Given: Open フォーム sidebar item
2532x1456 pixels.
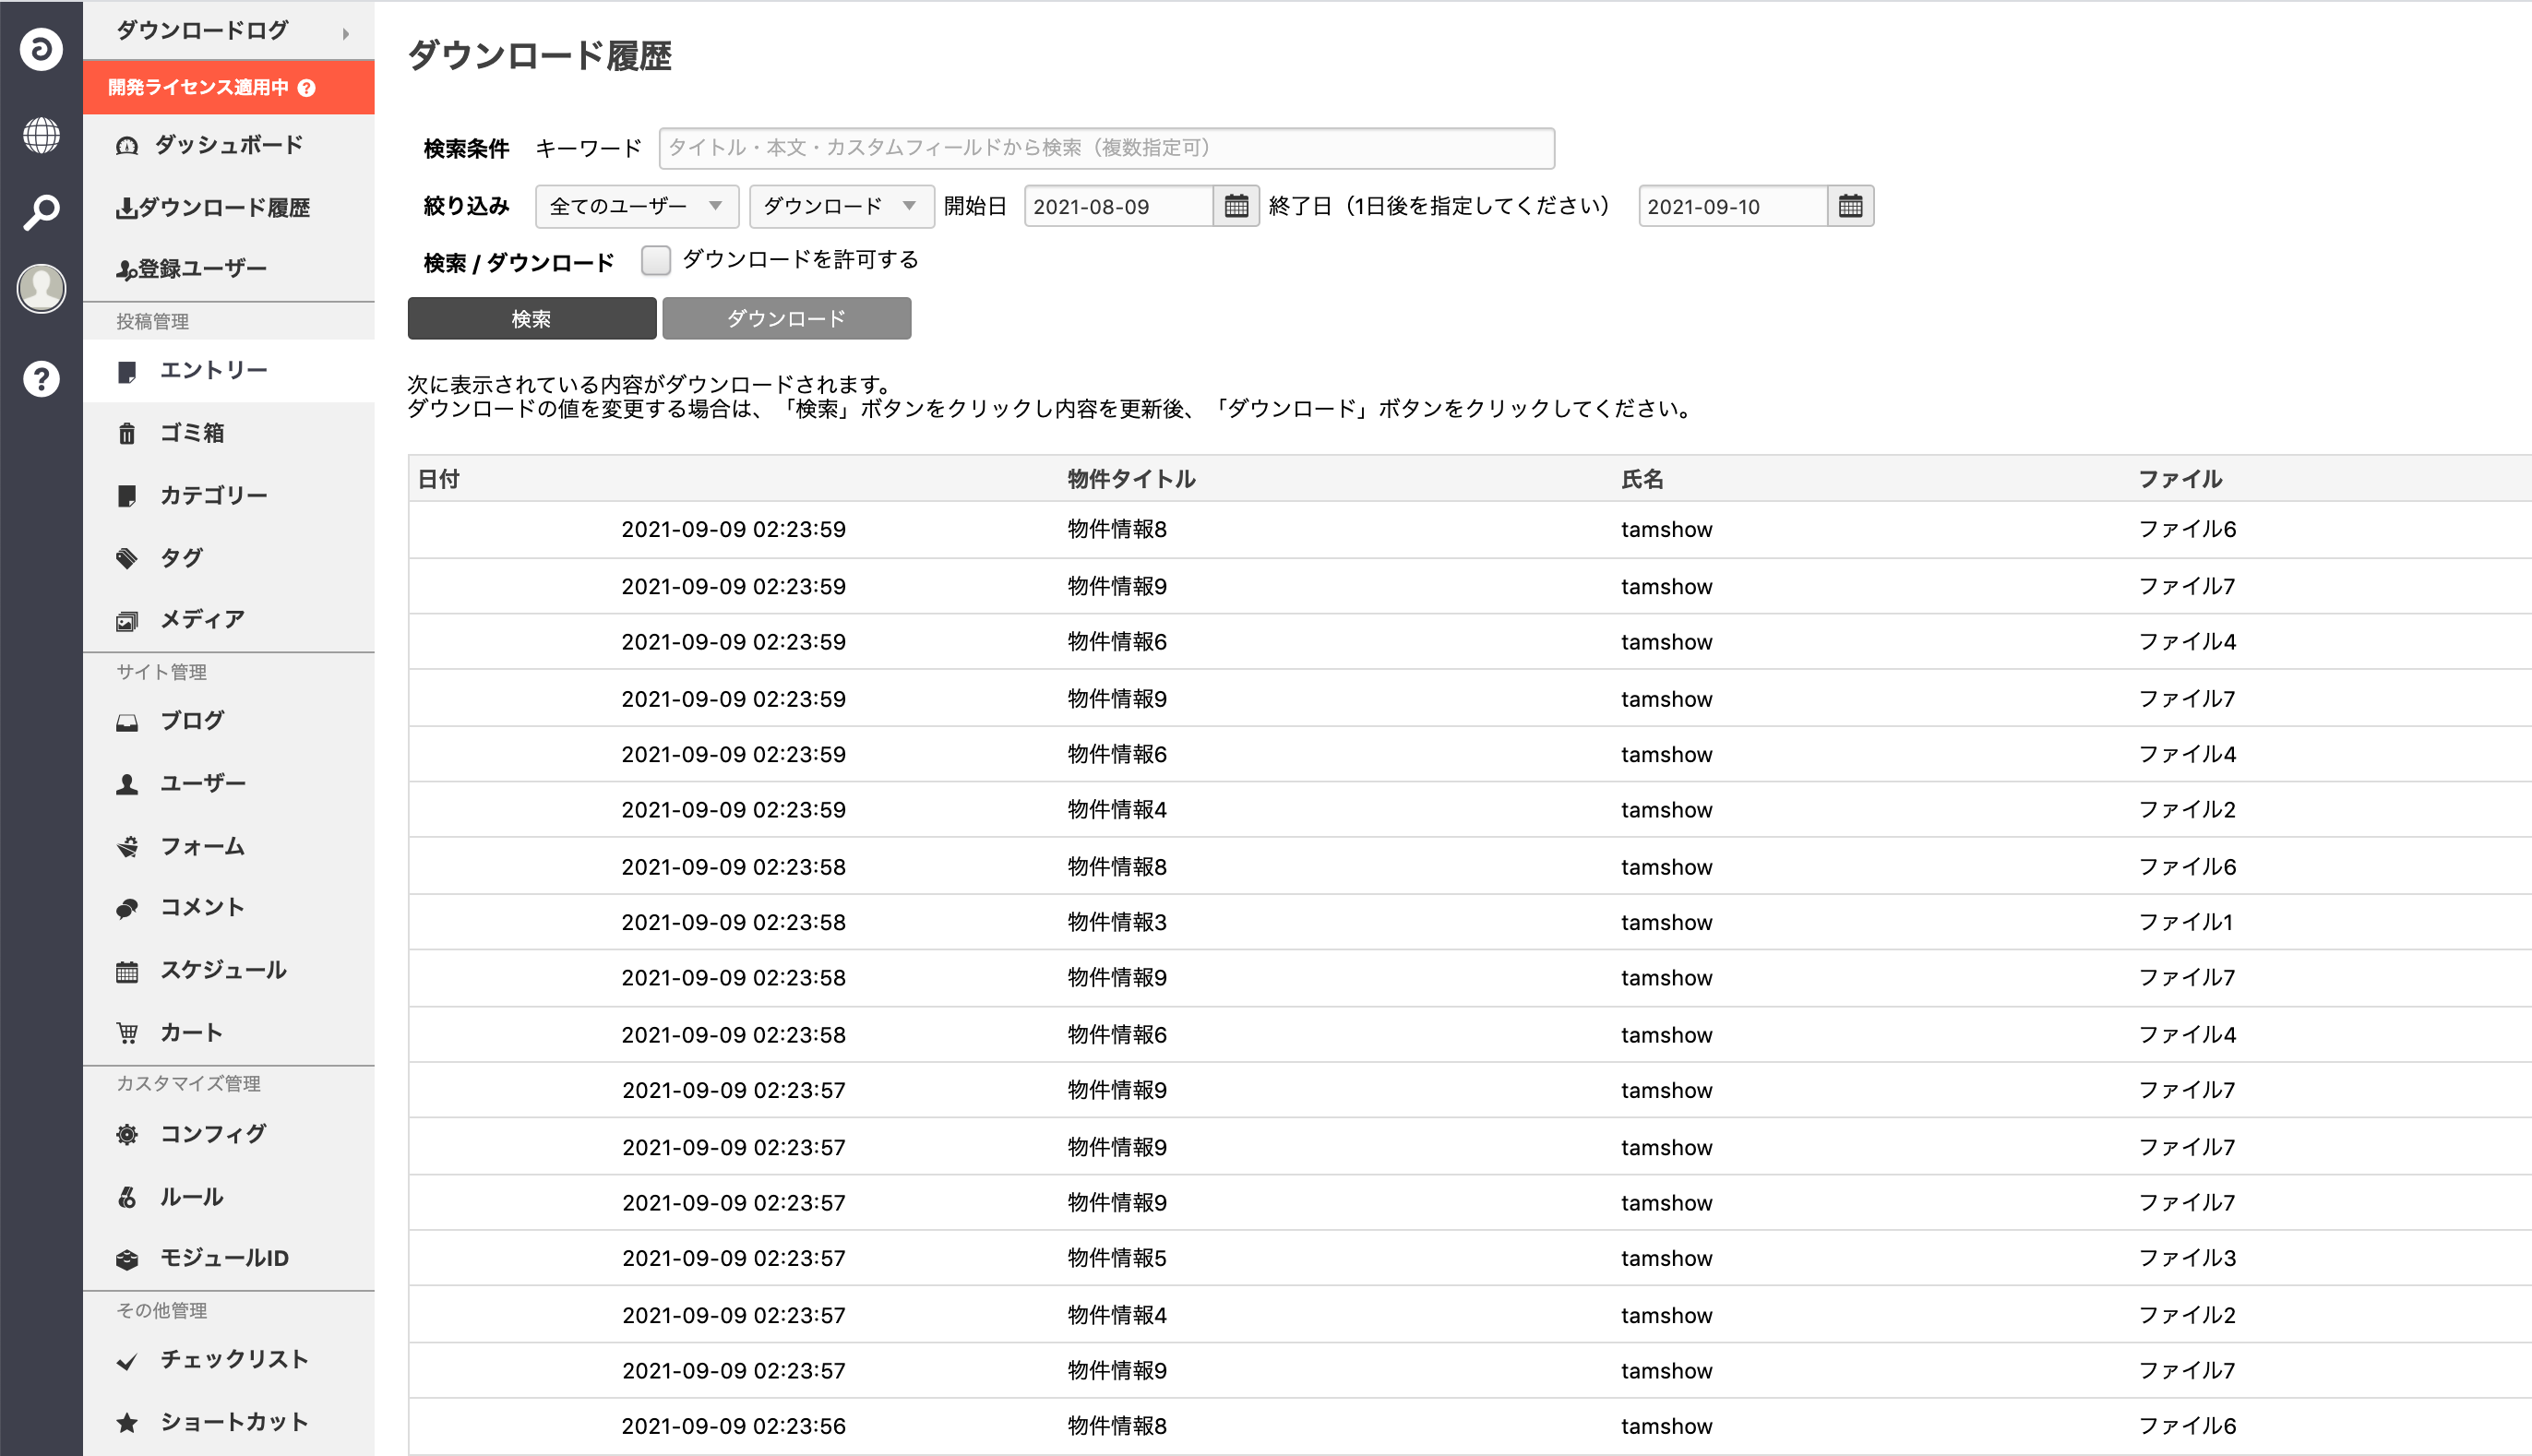Looking at the screenshot, I should 229,846.
